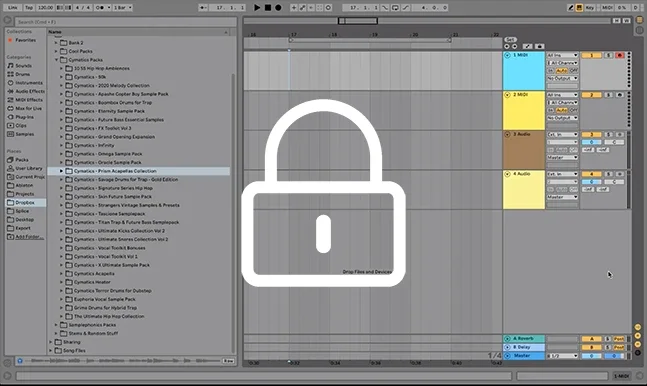647x386 pixels.
Task: Click the Tap tempo button
Action: click(29, 7)
